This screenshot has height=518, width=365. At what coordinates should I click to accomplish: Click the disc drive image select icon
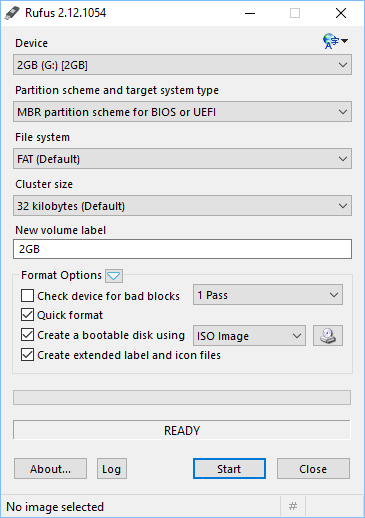point(328,336)
